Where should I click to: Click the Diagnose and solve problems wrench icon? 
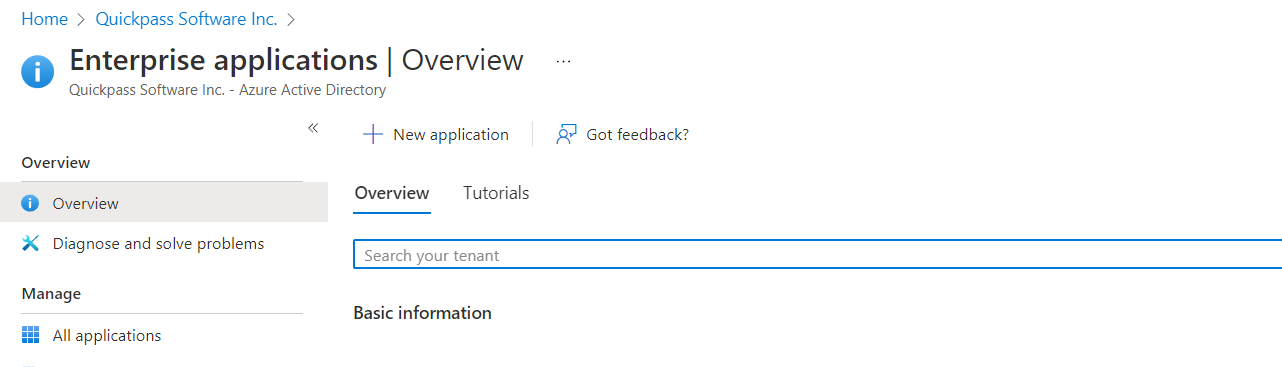point(30,243)
